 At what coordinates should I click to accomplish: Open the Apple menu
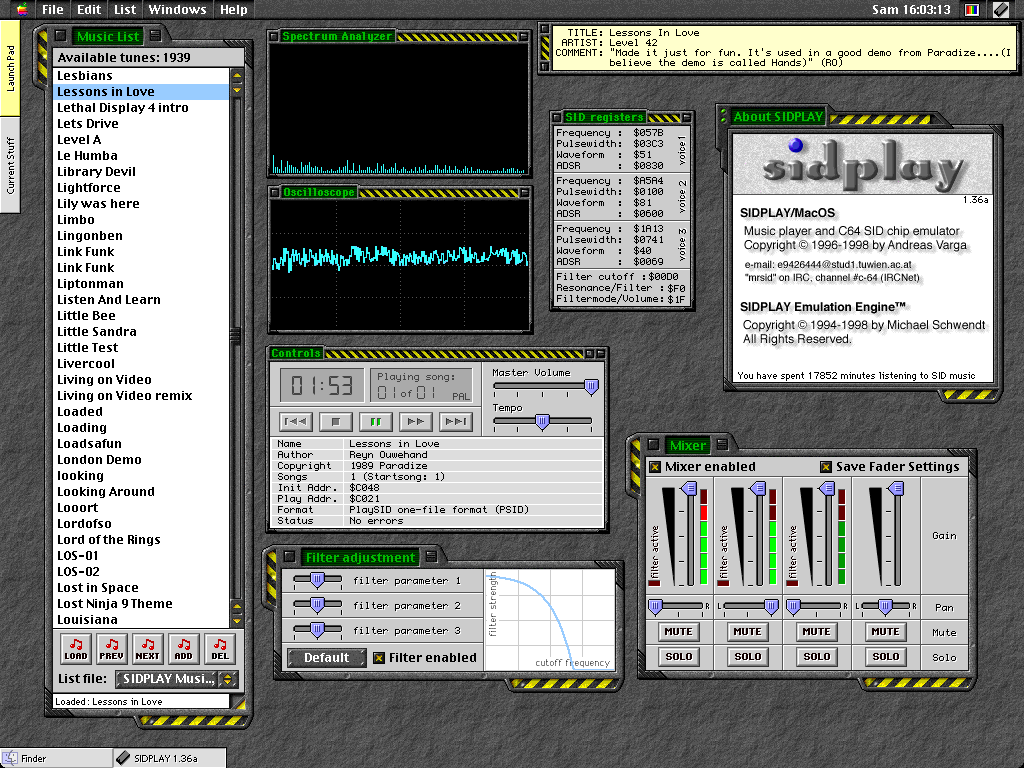click(22, 9)
